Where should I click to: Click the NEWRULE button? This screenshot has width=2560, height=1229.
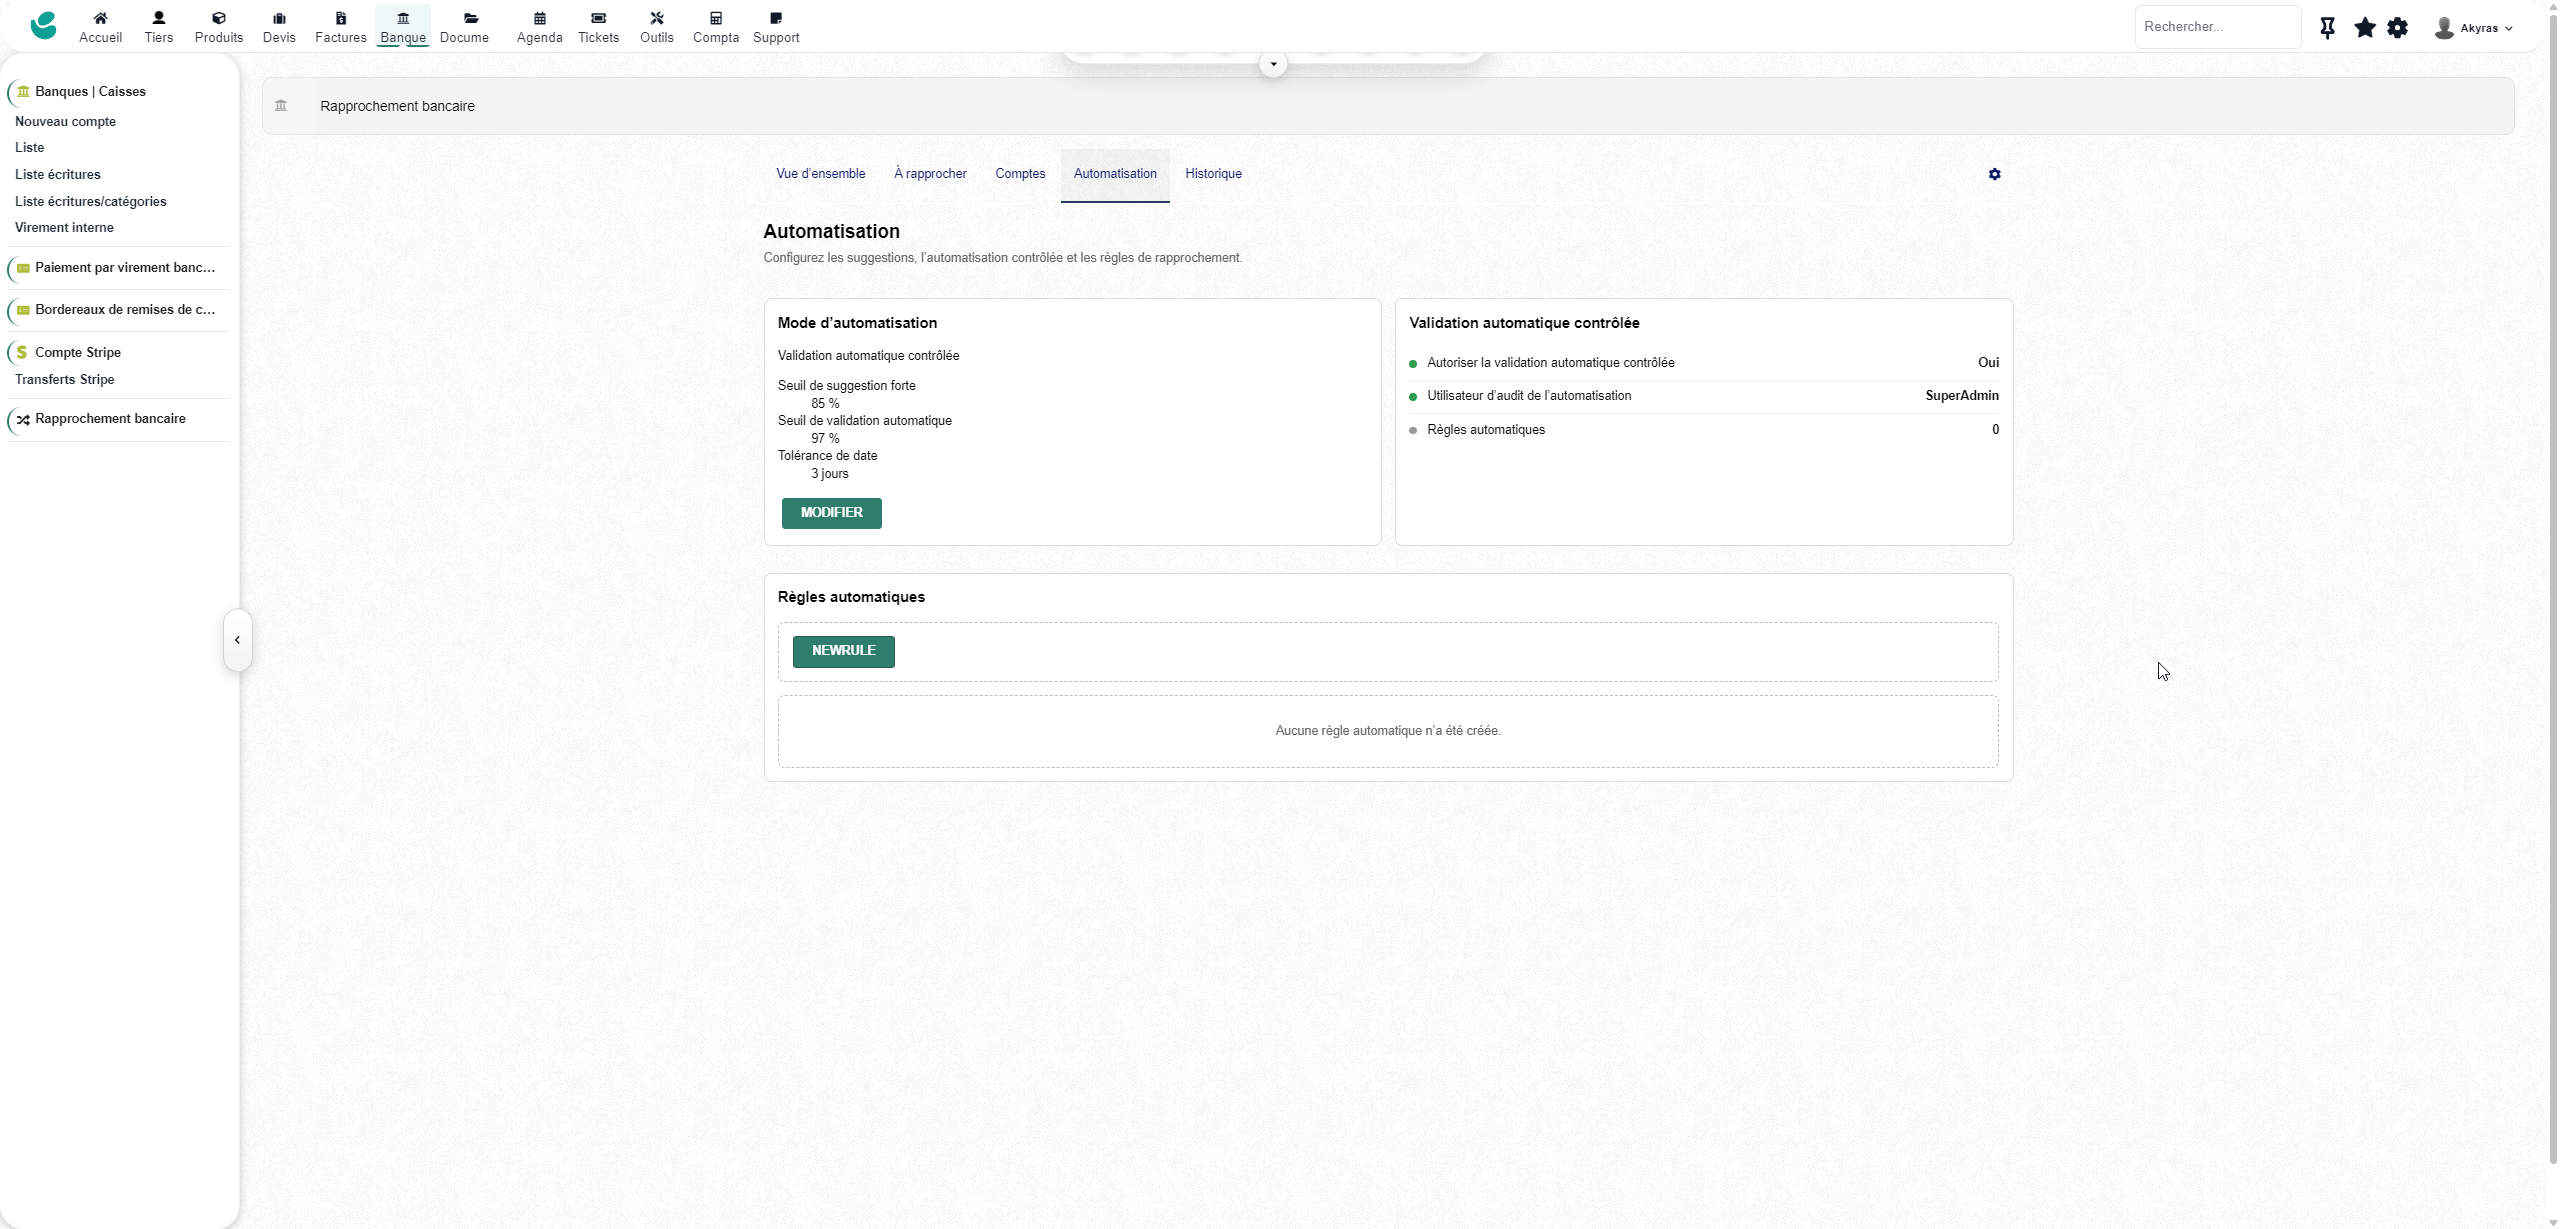pyautogui.click(x=843, y=651)
